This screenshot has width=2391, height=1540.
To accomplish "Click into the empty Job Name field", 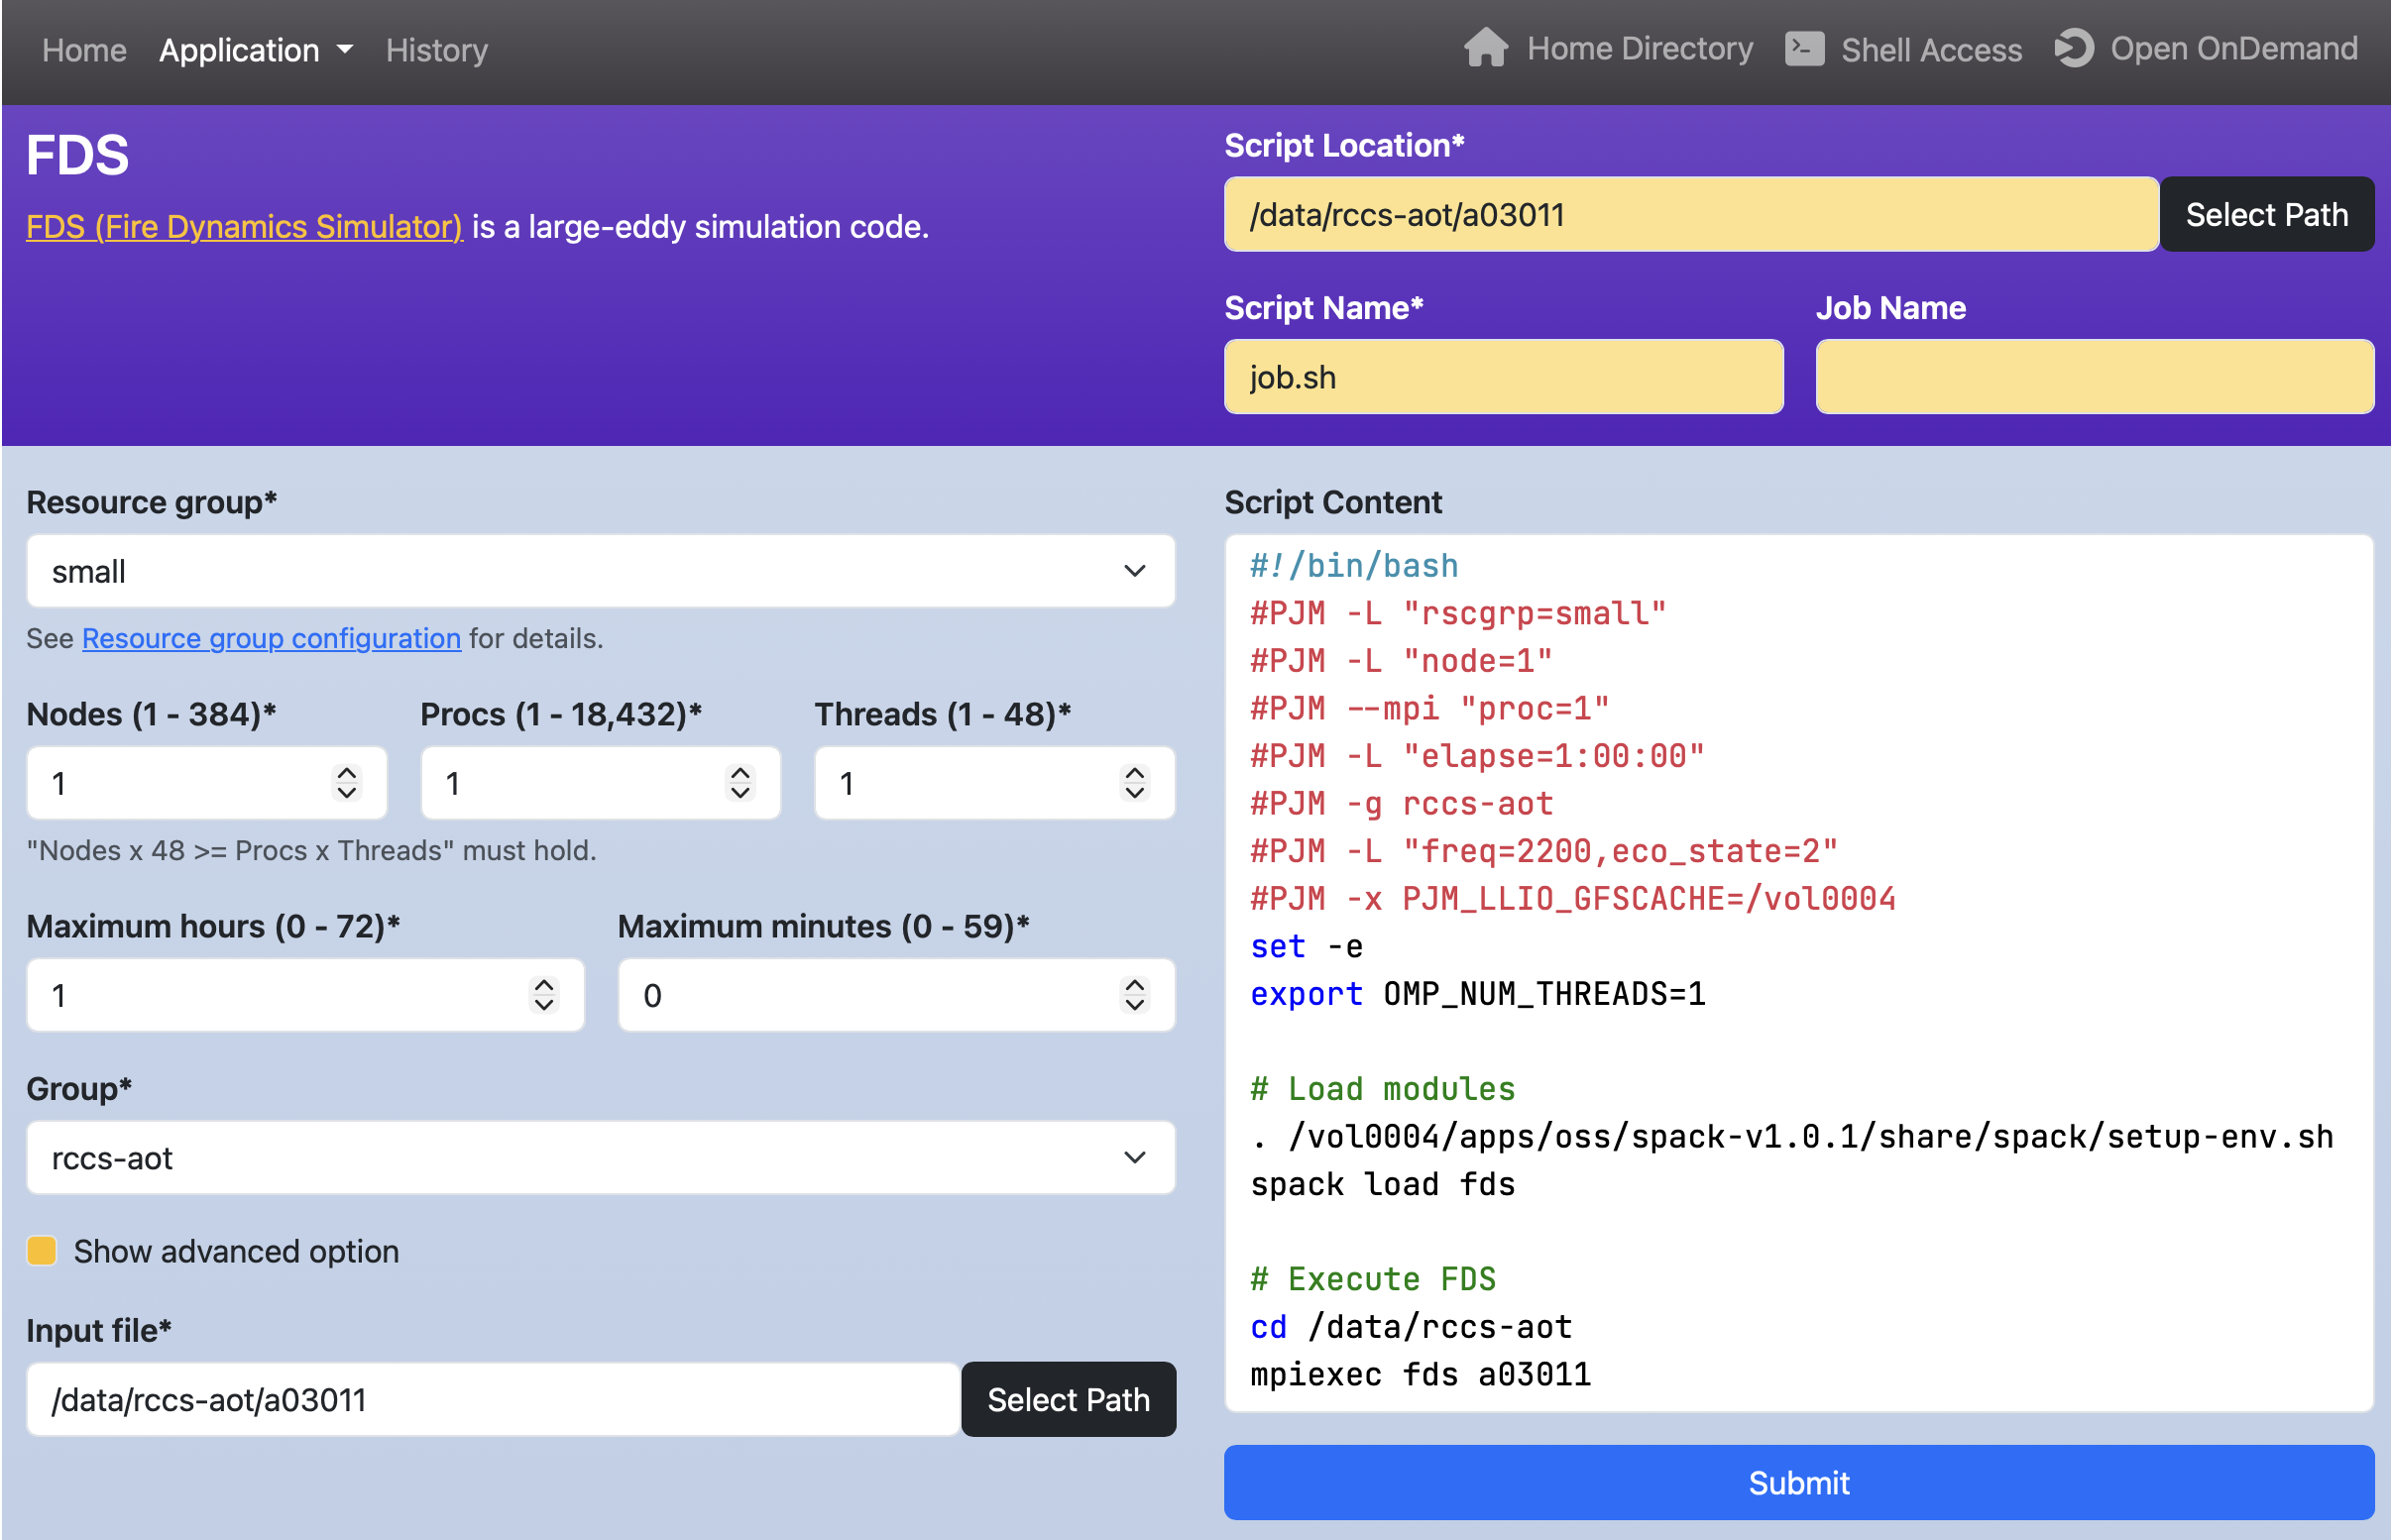I will click(x=2094, y=376).
